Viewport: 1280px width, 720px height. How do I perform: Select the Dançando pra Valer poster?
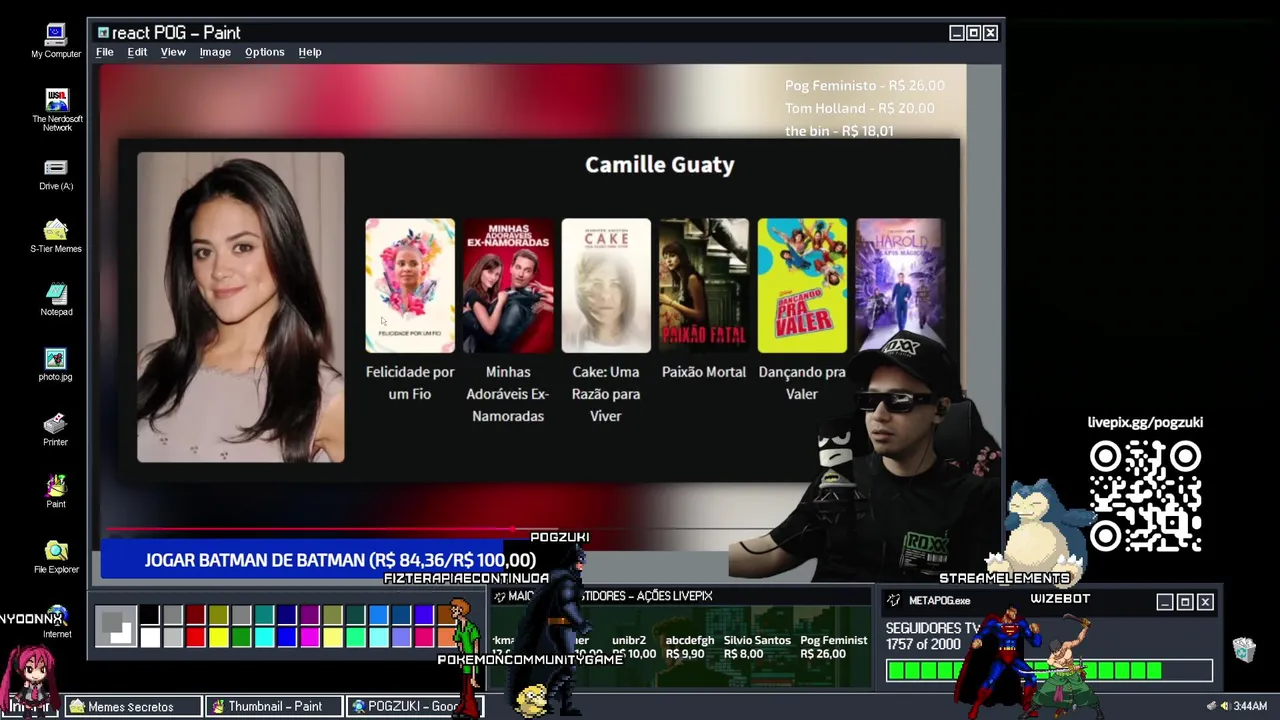tap(802, 286)
